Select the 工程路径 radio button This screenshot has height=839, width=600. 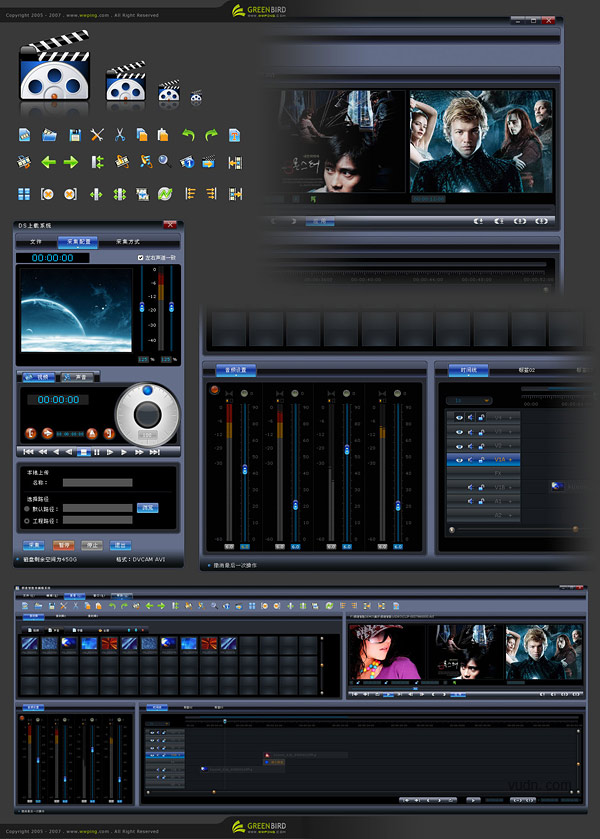pyautogui.click(x=27, y=521)
